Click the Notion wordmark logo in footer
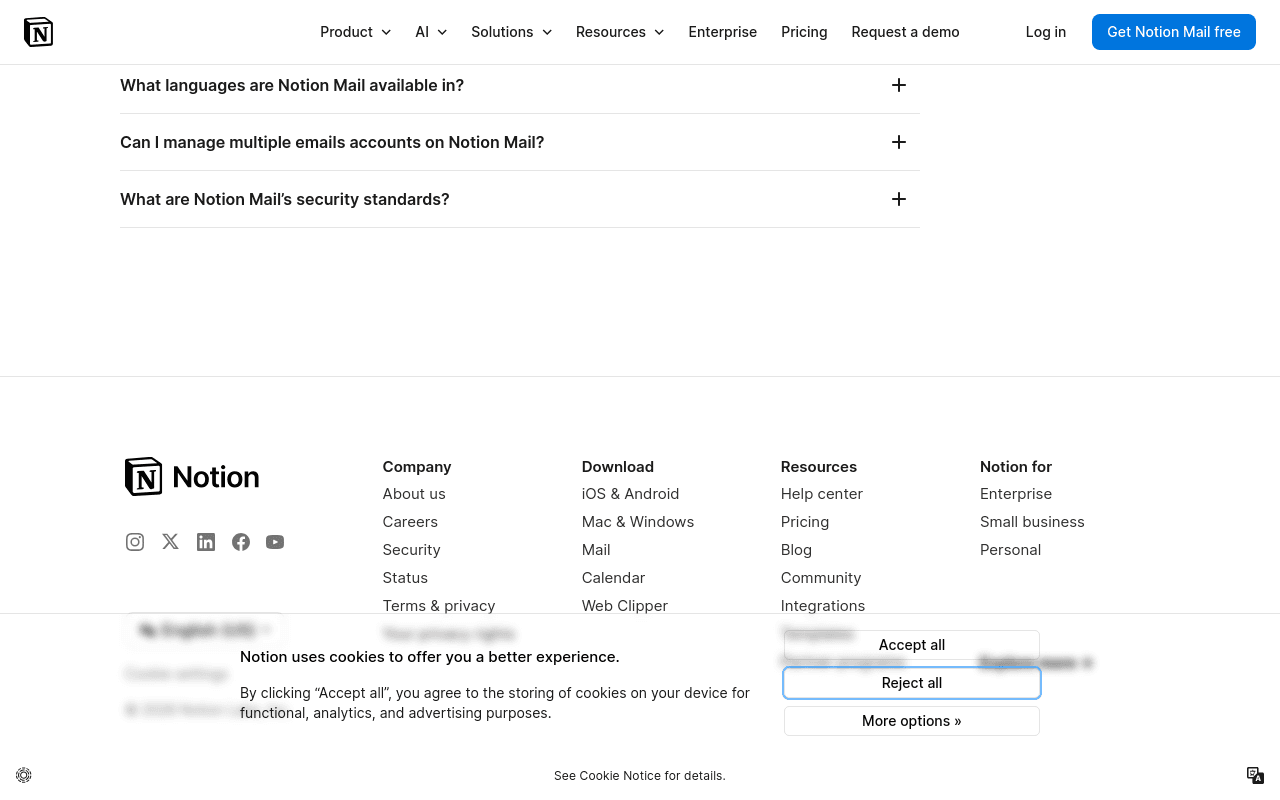Viewport: 1280px width, 800px height. tap(192, 477)
